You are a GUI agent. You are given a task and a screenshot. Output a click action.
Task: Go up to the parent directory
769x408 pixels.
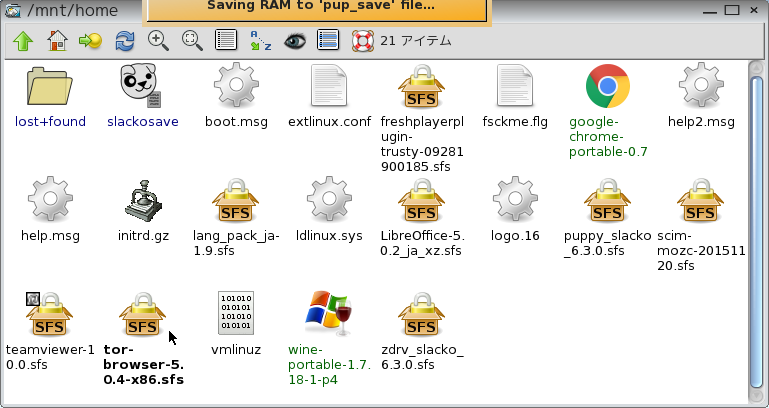(23, 41)
